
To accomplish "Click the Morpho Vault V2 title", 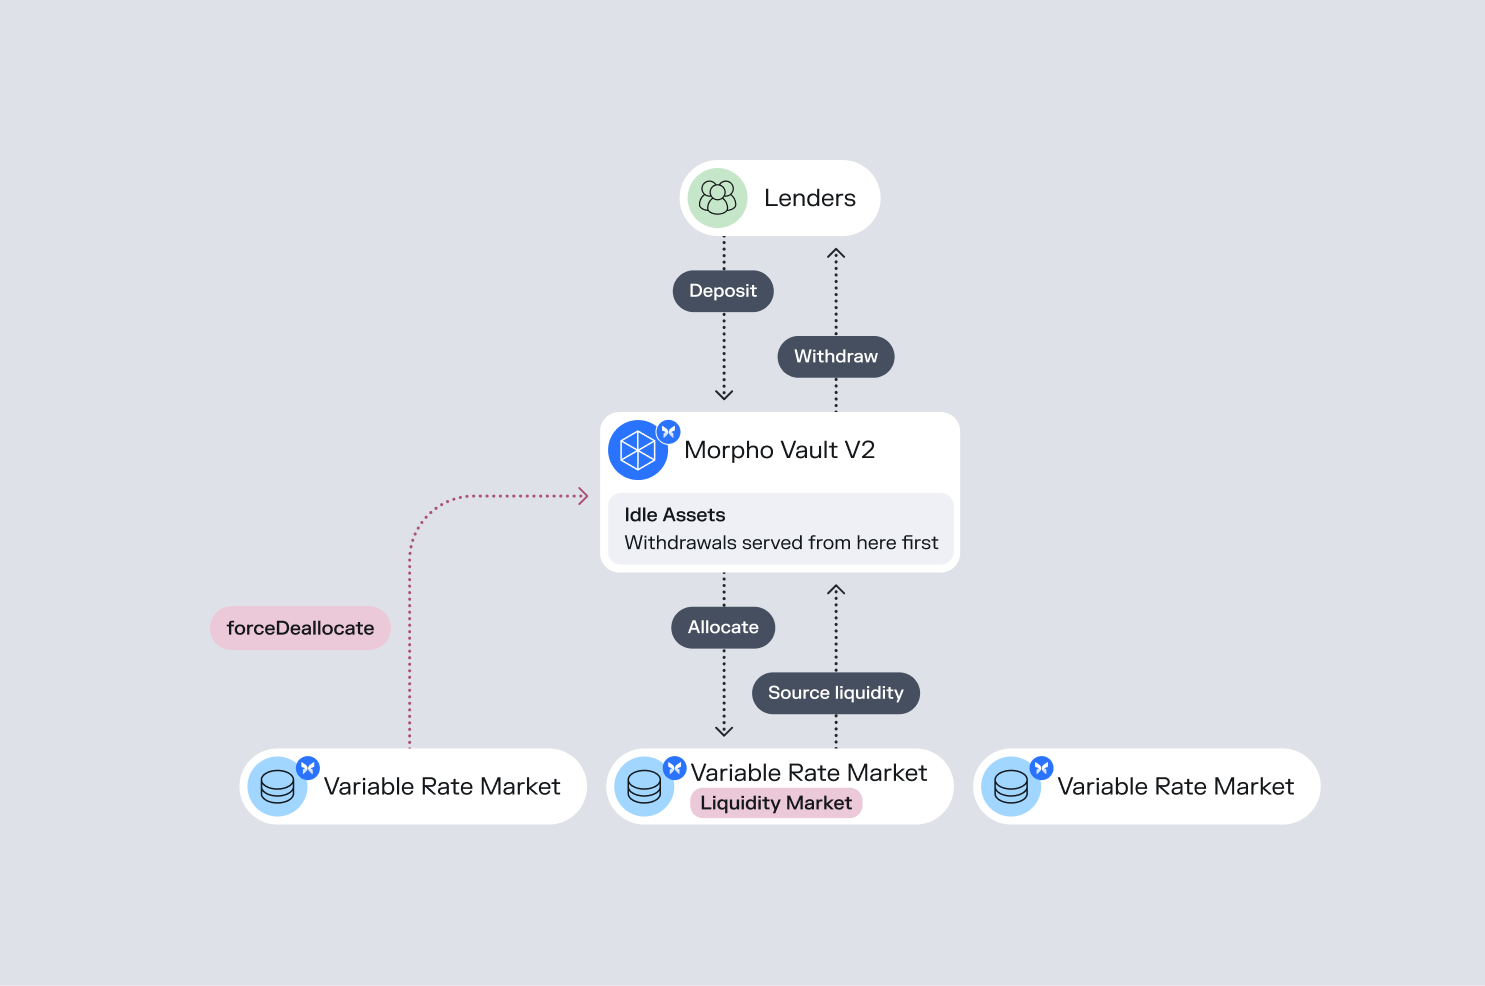I will coord(780,450).
